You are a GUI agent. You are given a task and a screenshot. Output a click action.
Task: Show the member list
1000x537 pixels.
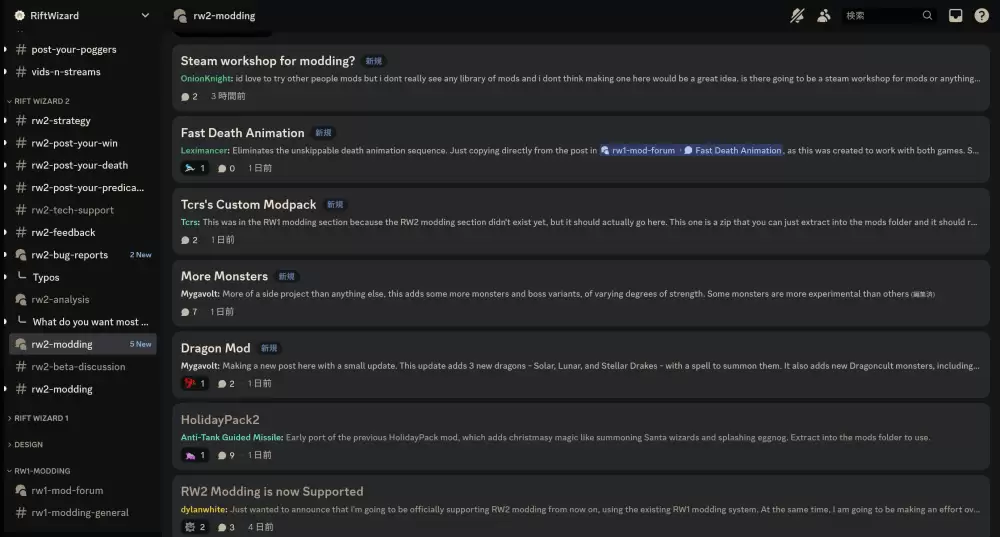824,16
